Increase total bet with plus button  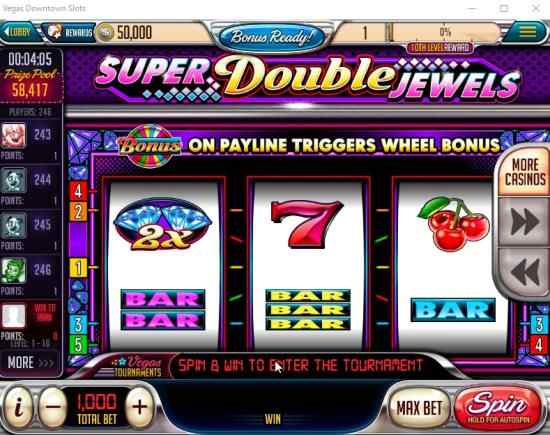tap(140, 407)
